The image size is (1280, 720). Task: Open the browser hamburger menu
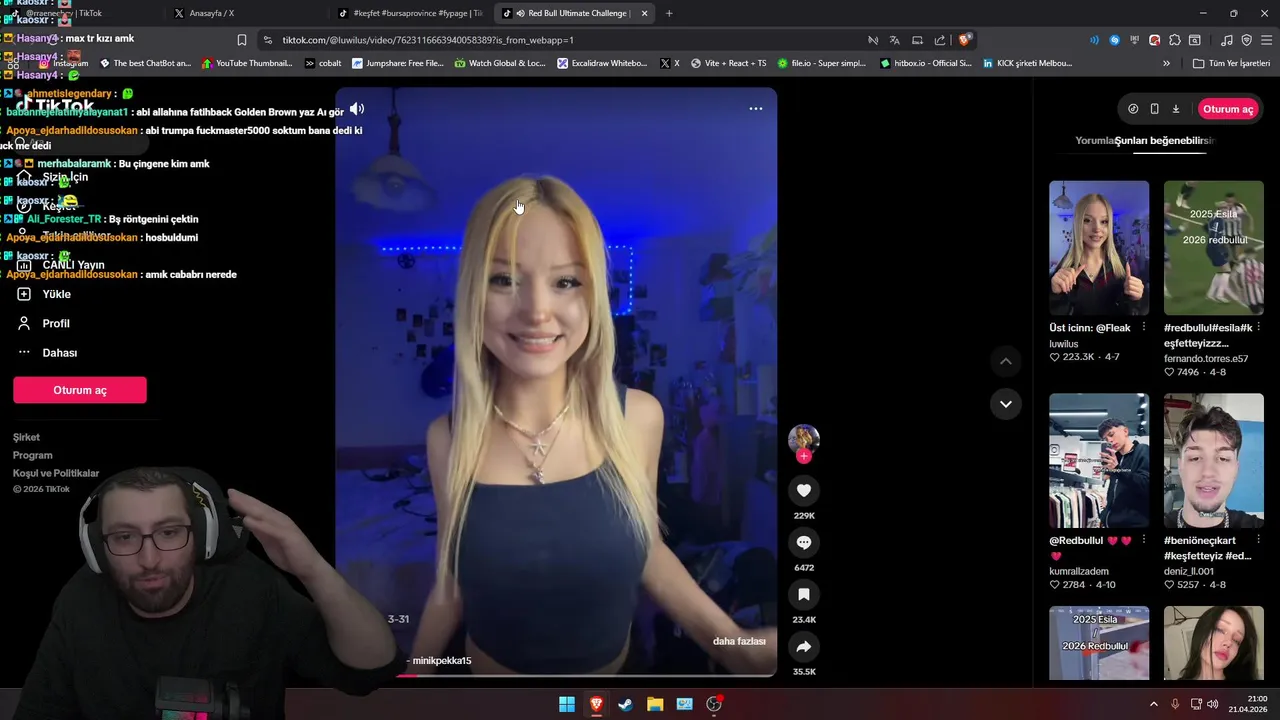[x=1266, y=40]
